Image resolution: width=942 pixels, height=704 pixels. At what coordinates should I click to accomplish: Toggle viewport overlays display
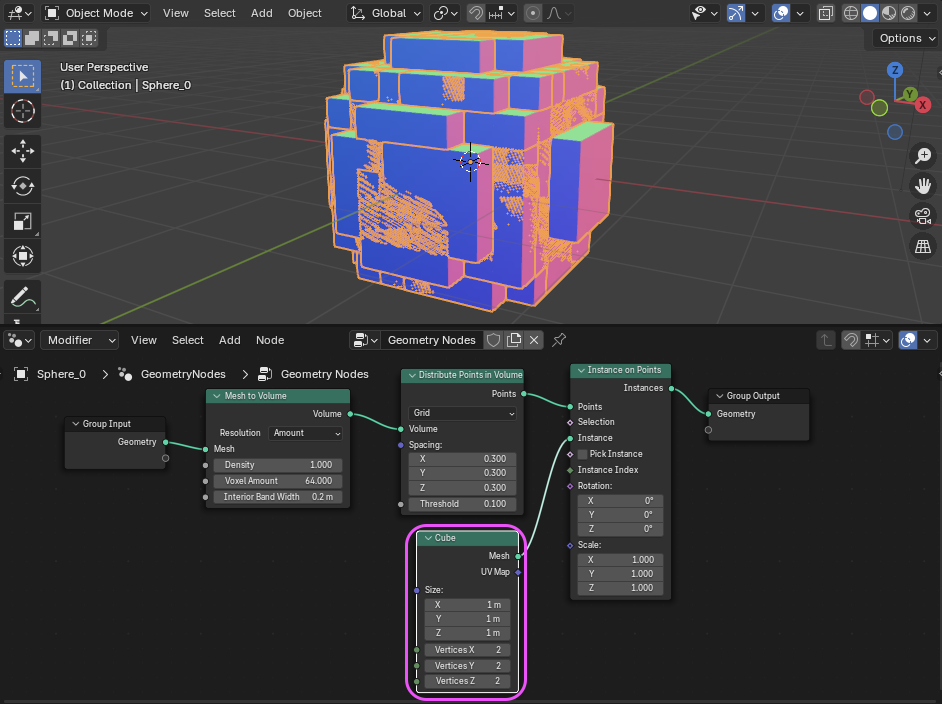coord(781,13)
